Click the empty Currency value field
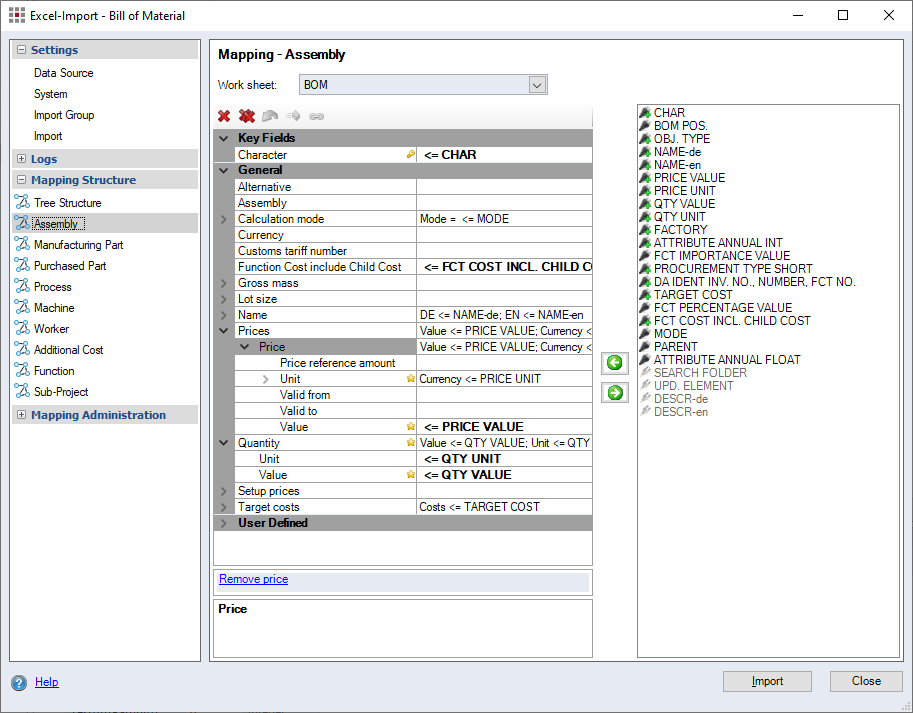Screen dimensions: 913x713 (504, 235)
